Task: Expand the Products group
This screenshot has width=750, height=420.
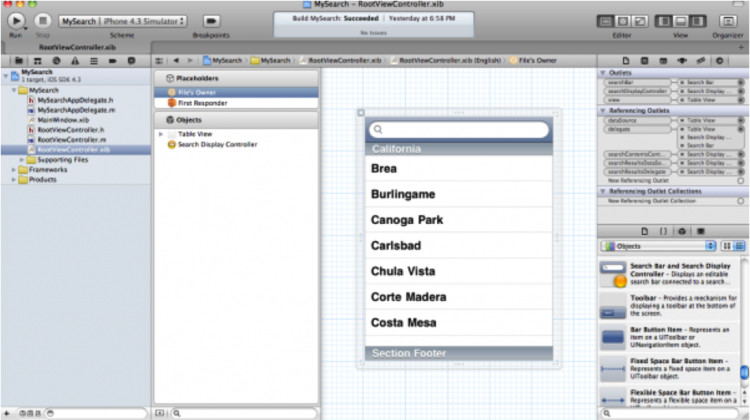Action: [14, 180]
